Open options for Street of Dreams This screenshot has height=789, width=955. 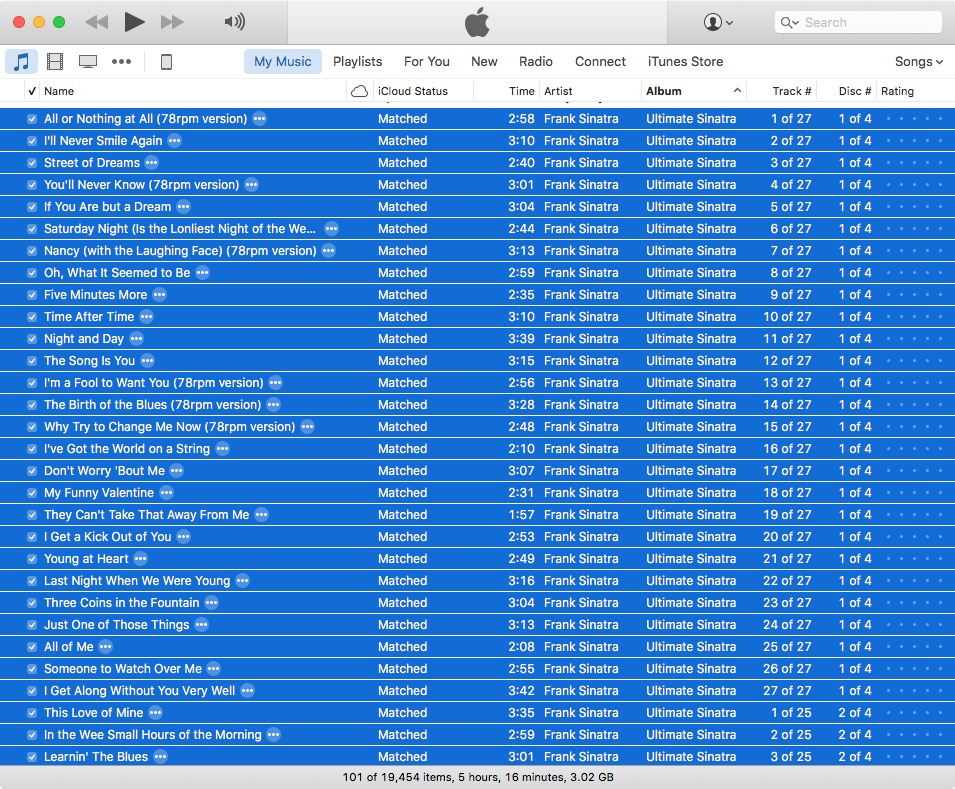click(x=152, y=163)
